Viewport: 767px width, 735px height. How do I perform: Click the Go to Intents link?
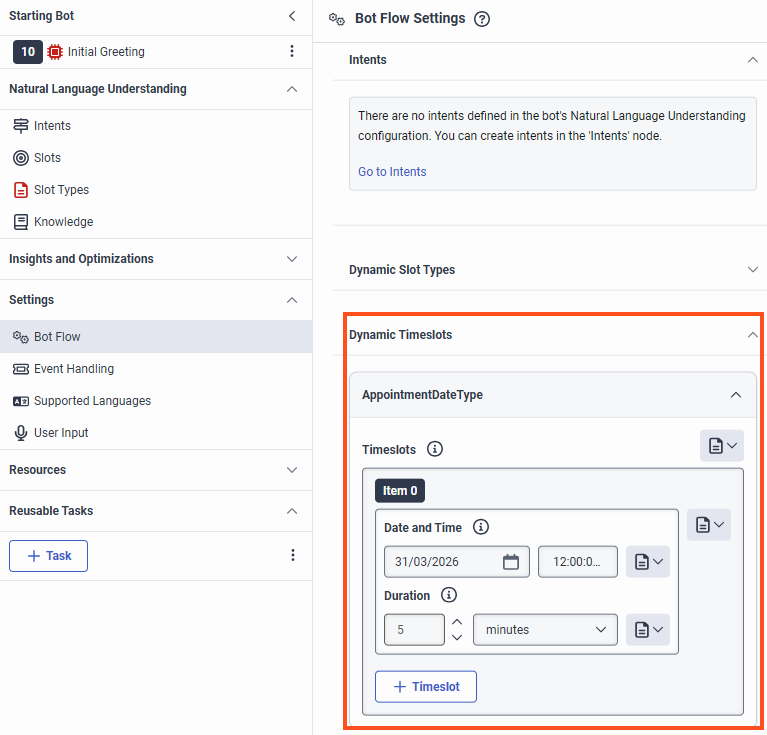(392, 172)
